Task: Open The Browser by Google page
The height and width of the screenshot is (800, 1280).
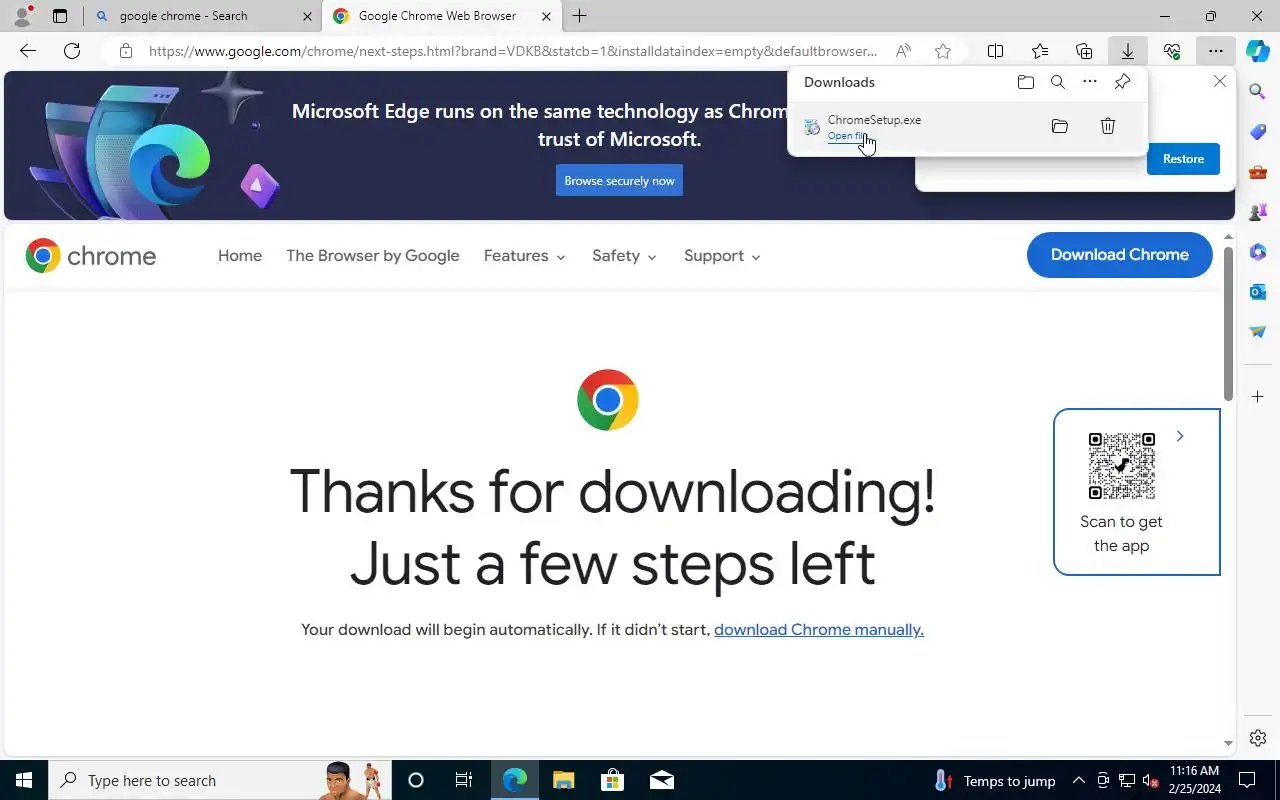Action: 373,256
